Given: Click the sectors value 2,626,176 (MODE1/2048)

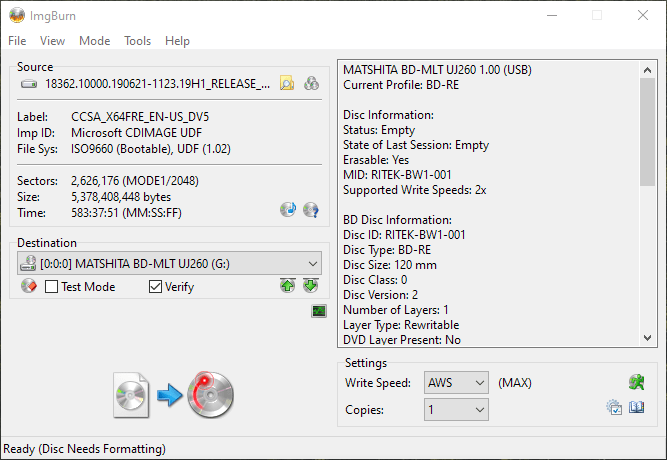Looking at the screenshot, I should point(135,181).
